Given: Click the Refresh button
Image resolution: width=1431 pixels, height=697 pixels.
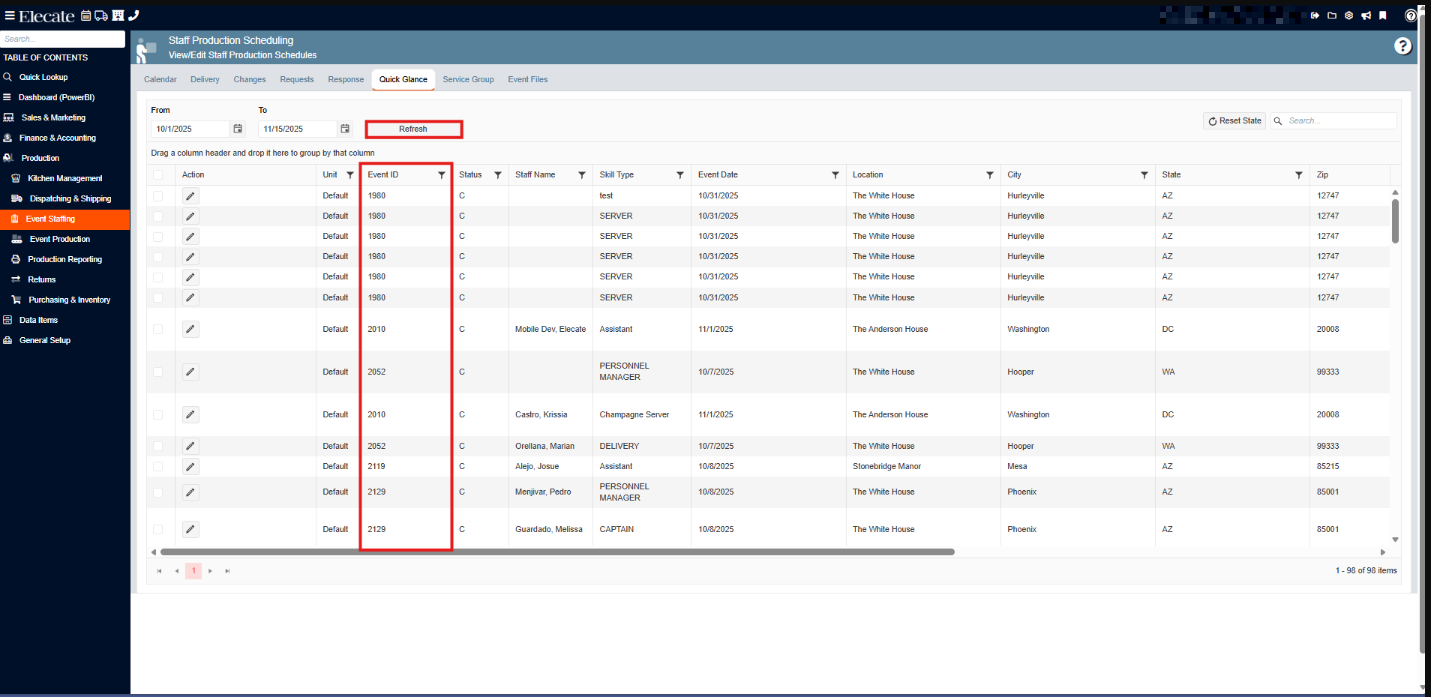Looking at the screenshot, I should tap(413, 129).
